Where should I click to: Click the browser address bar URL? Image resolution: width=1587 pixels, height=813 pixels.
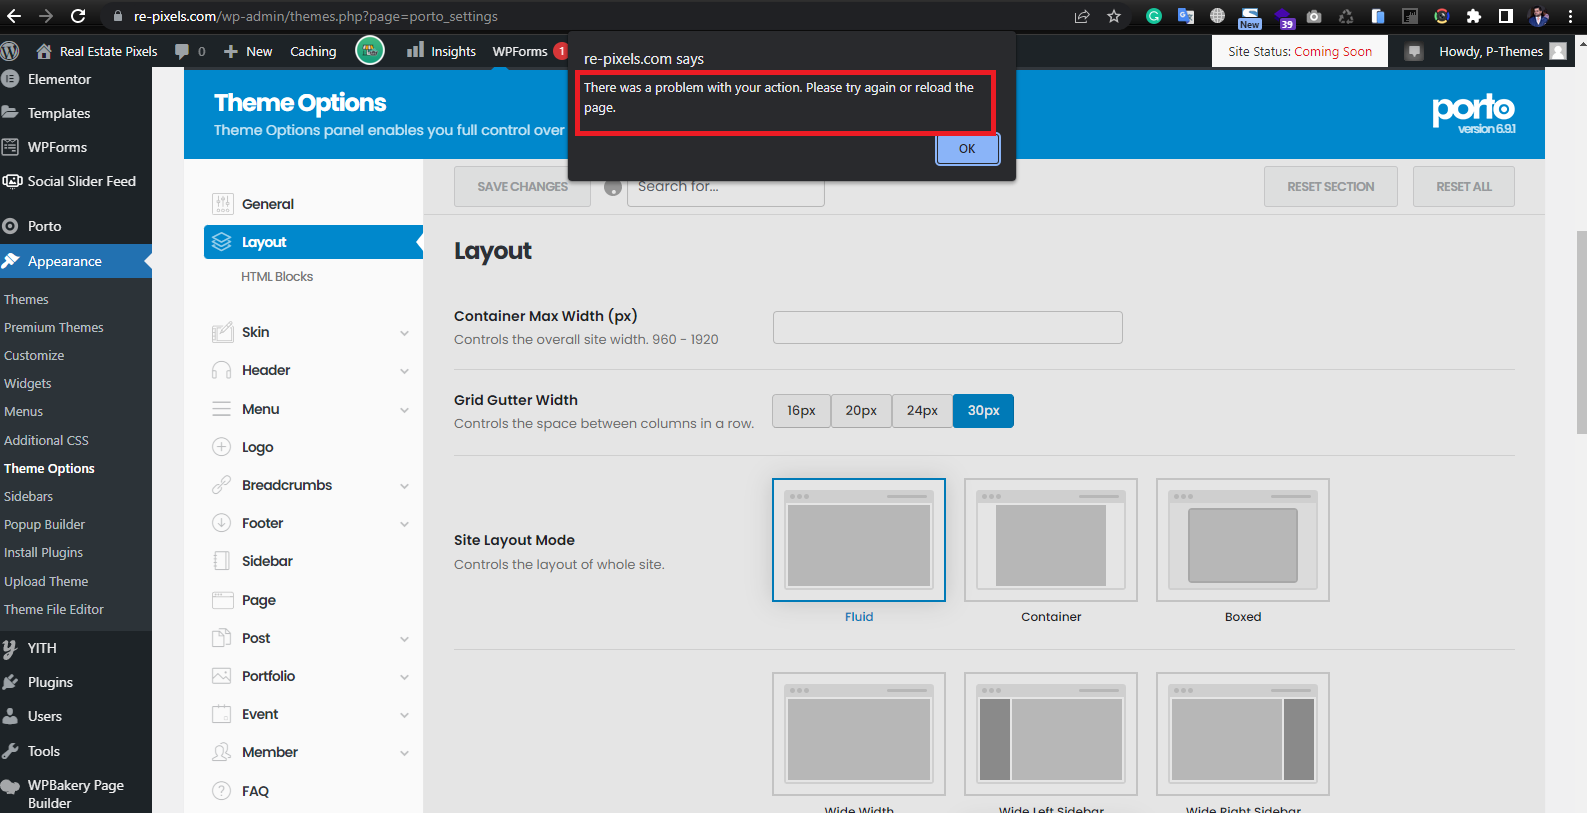(x=316, y=16)
